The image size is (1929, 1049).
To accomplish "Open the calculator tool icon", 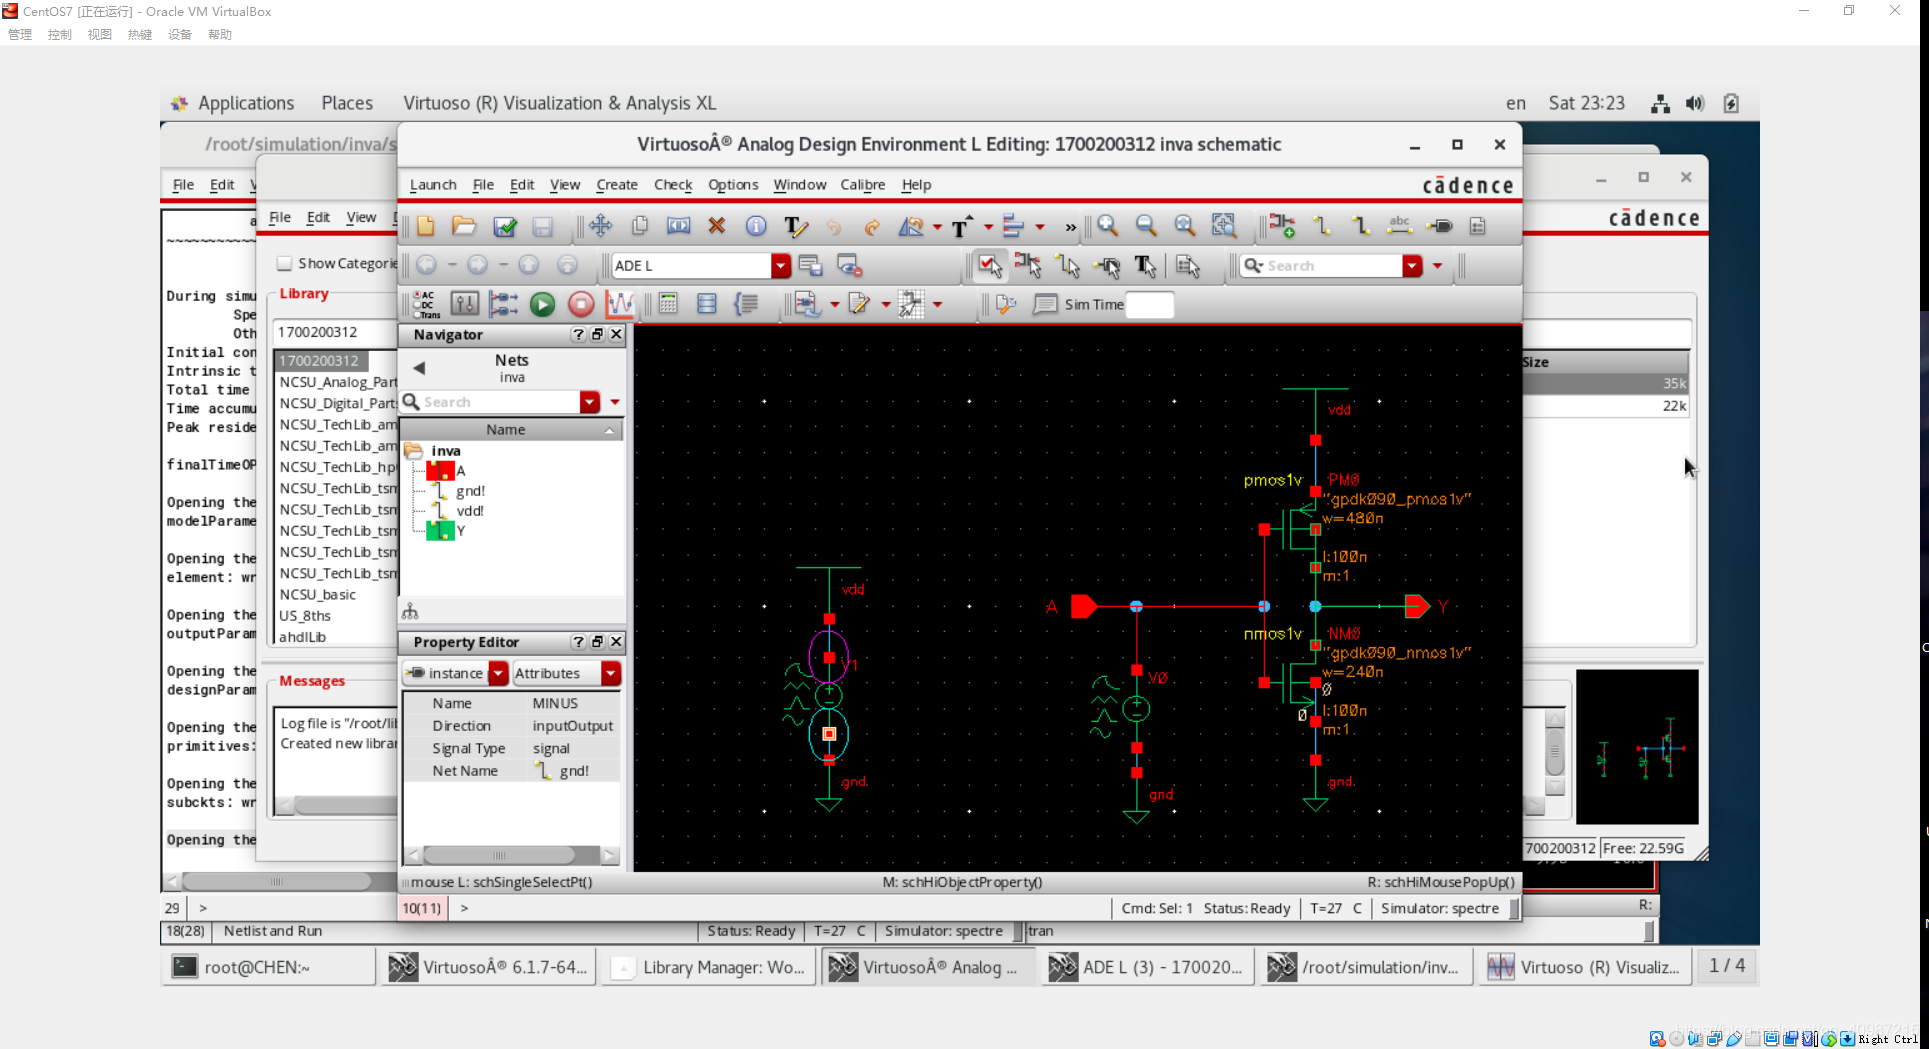I will (x=668, y=305).
